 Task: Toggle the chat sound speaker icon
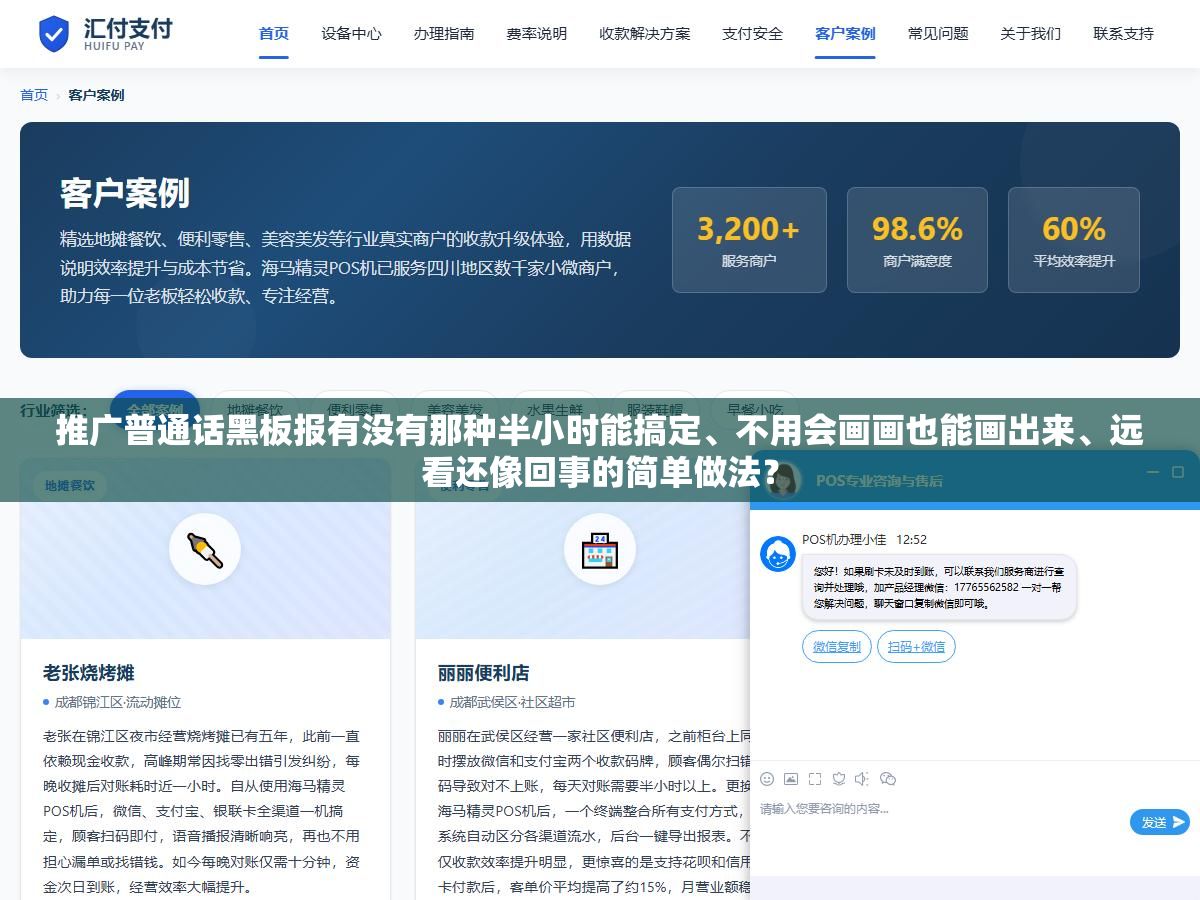(x=862, y=778)
